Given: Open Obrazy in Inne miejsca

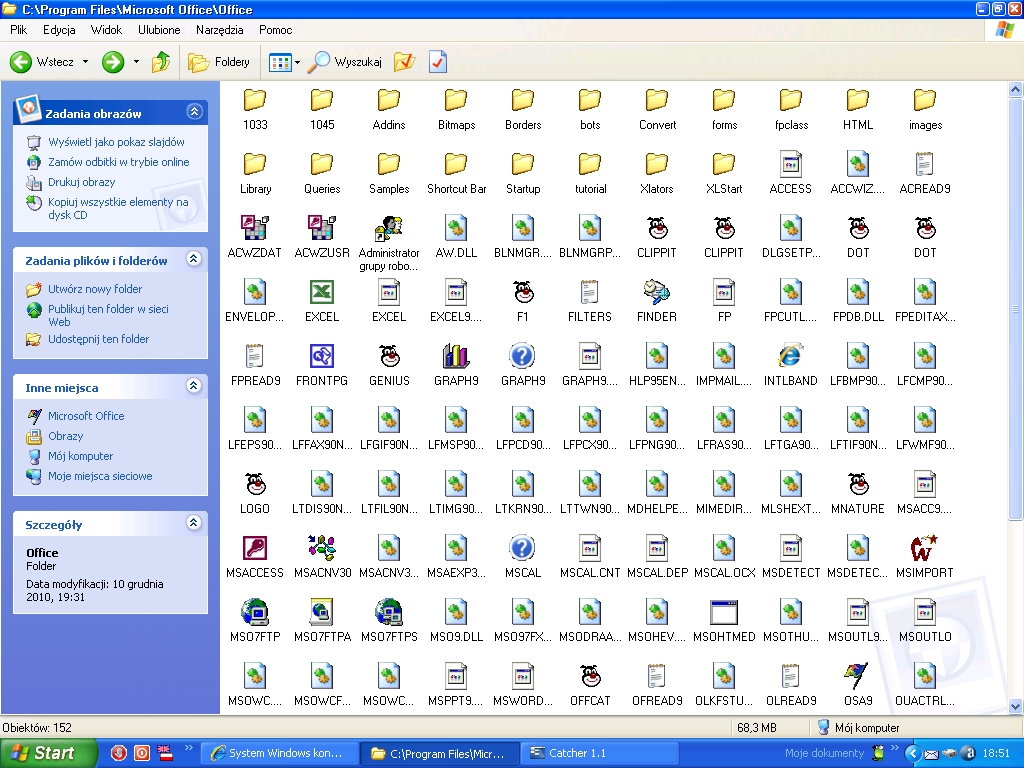Looking at the screenshot, I should coord(65,436).
